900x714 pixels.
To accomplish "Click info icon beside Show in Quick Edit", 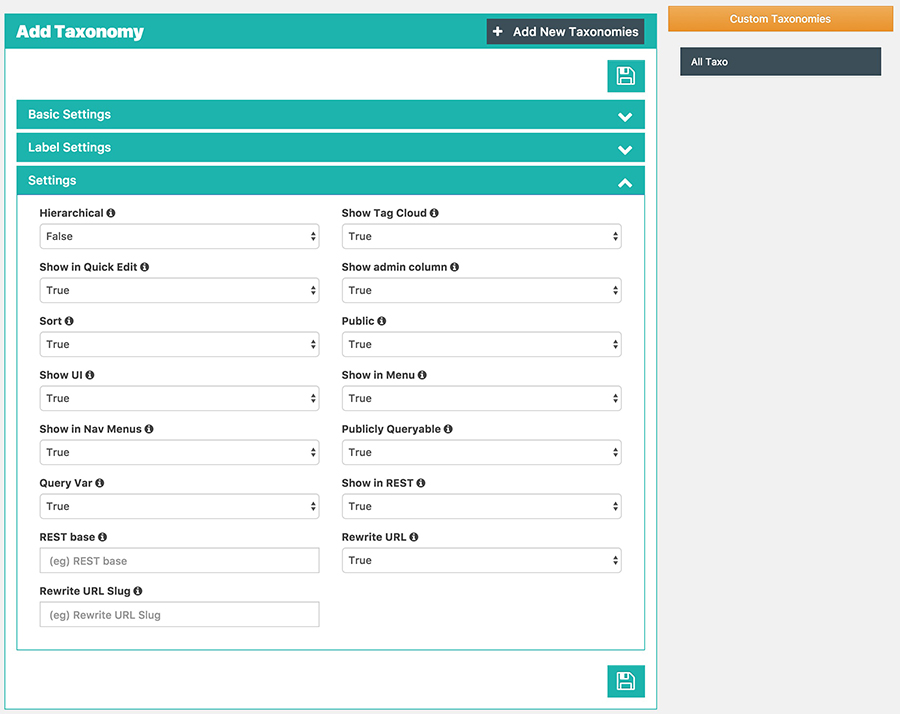I will click(145, 267).
